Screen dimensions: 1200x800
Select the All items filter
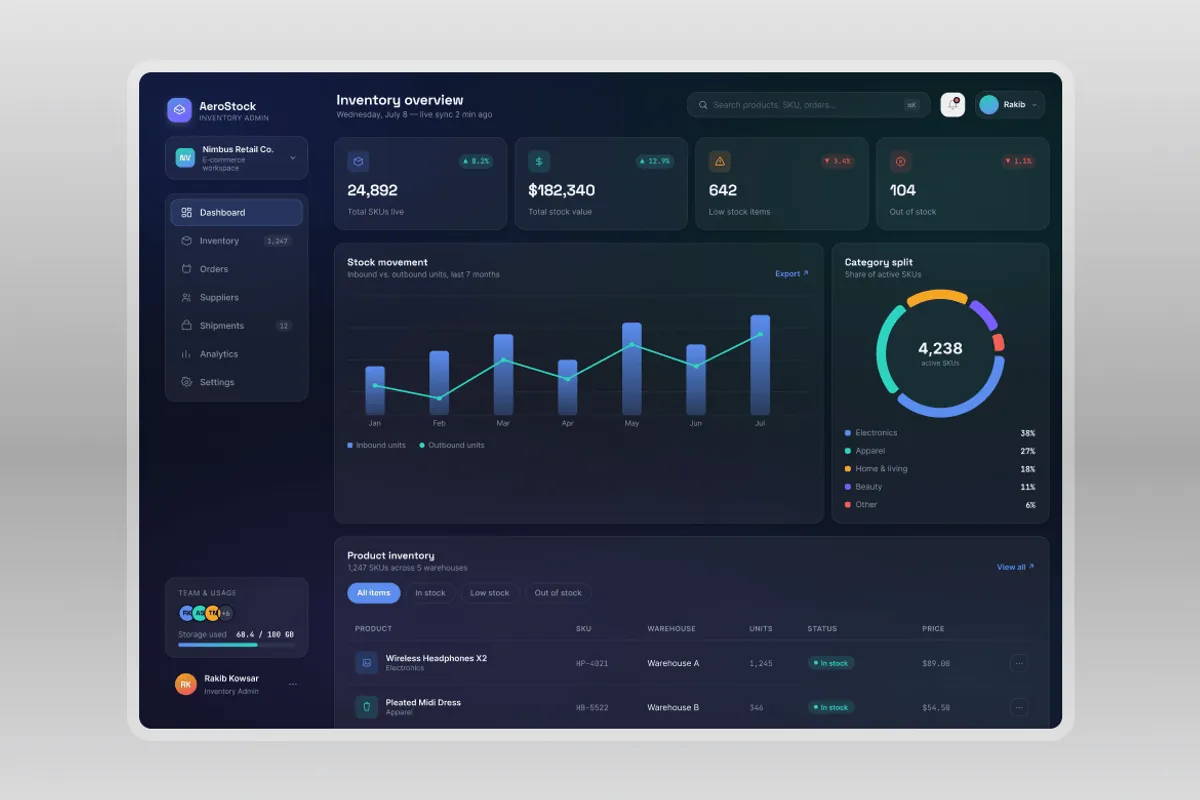pyautogui.click(x=374, y=593)
